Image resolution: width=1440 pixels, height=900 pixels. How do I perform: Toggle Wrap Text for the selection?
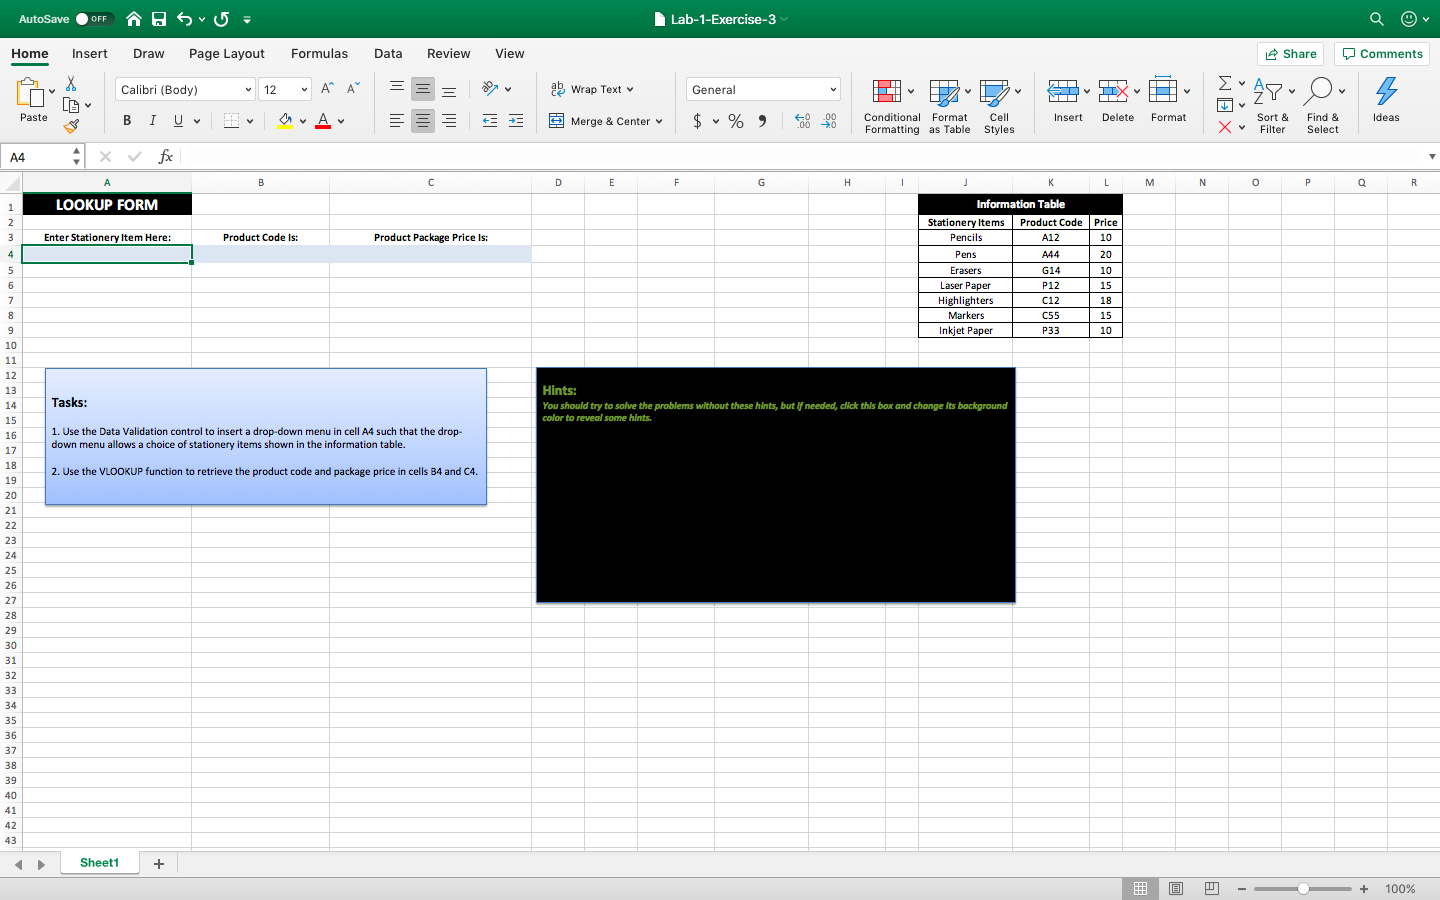pos(592,88)
